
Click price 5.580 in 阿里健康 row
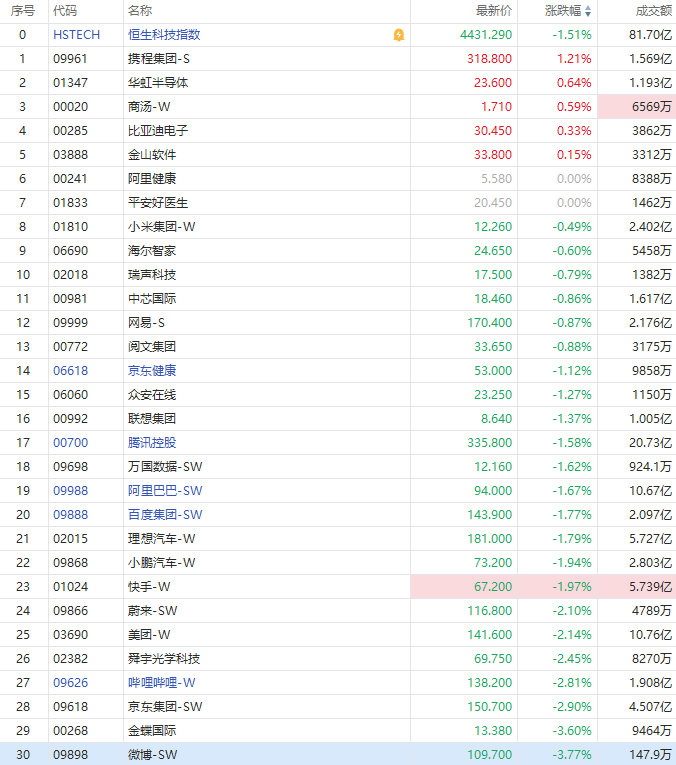[497, 179]
